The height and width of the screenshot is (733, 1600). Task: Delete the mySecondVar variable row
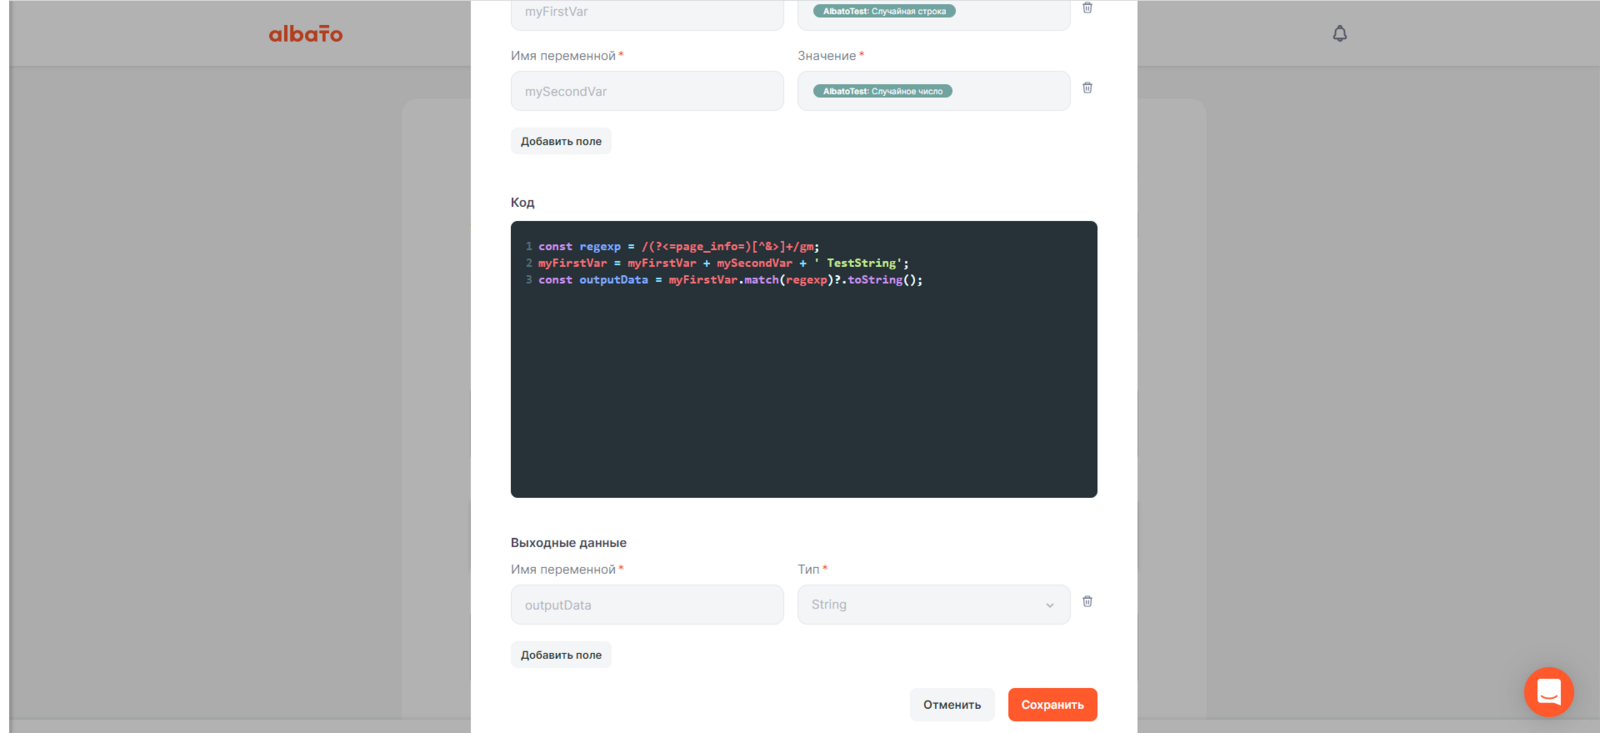(1087, 88)
